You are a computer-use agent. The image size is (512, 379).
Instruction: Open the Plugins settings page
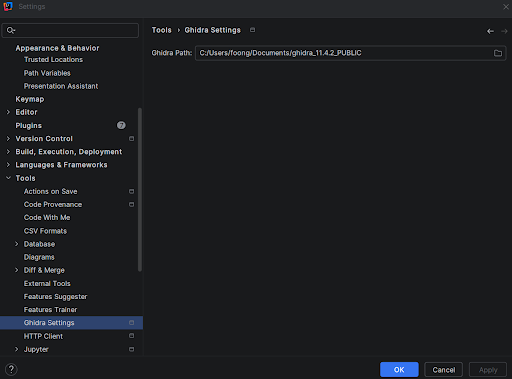pyautogui.click(x=29, y=126)
